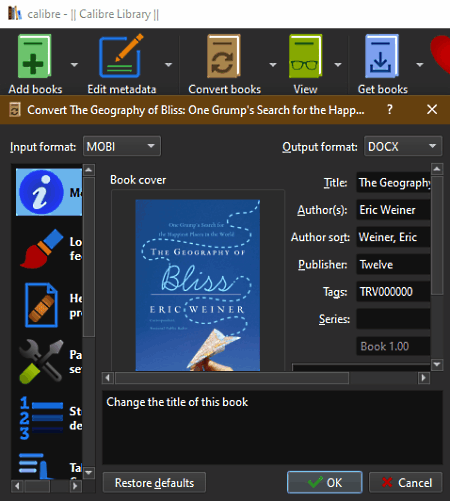Expand the Add books dropdown arrow
The height and width of the screenshot is (501, 450).
coord(74,64)
